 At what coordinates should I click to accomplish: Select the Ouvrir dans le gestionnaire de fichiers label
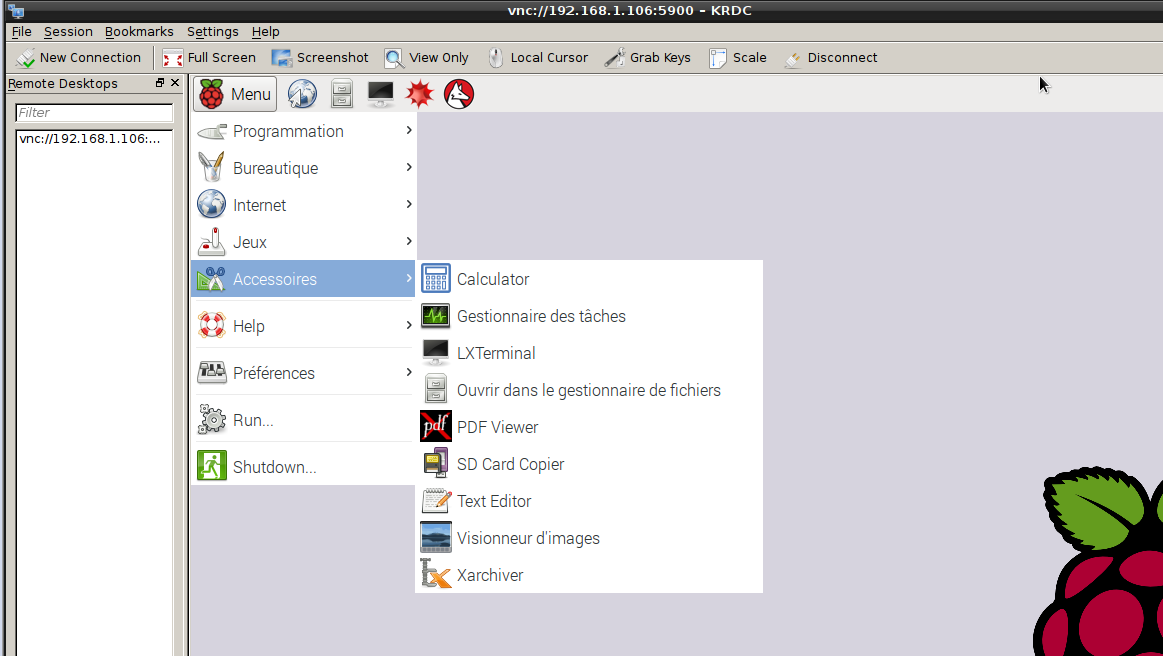(x=589, y=390)
